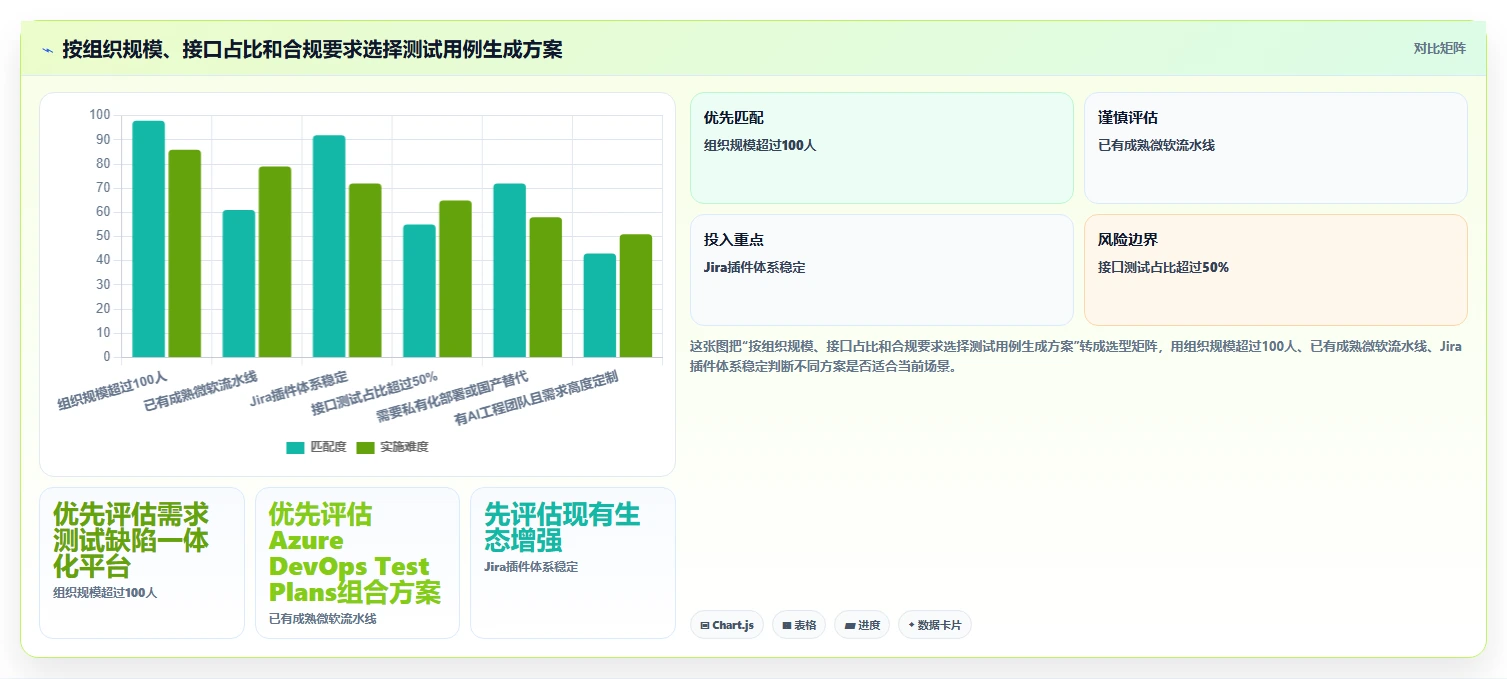Click teal bar for Jira插件体系稳定
Viewport: 1507px width, 679px height.
329,246
